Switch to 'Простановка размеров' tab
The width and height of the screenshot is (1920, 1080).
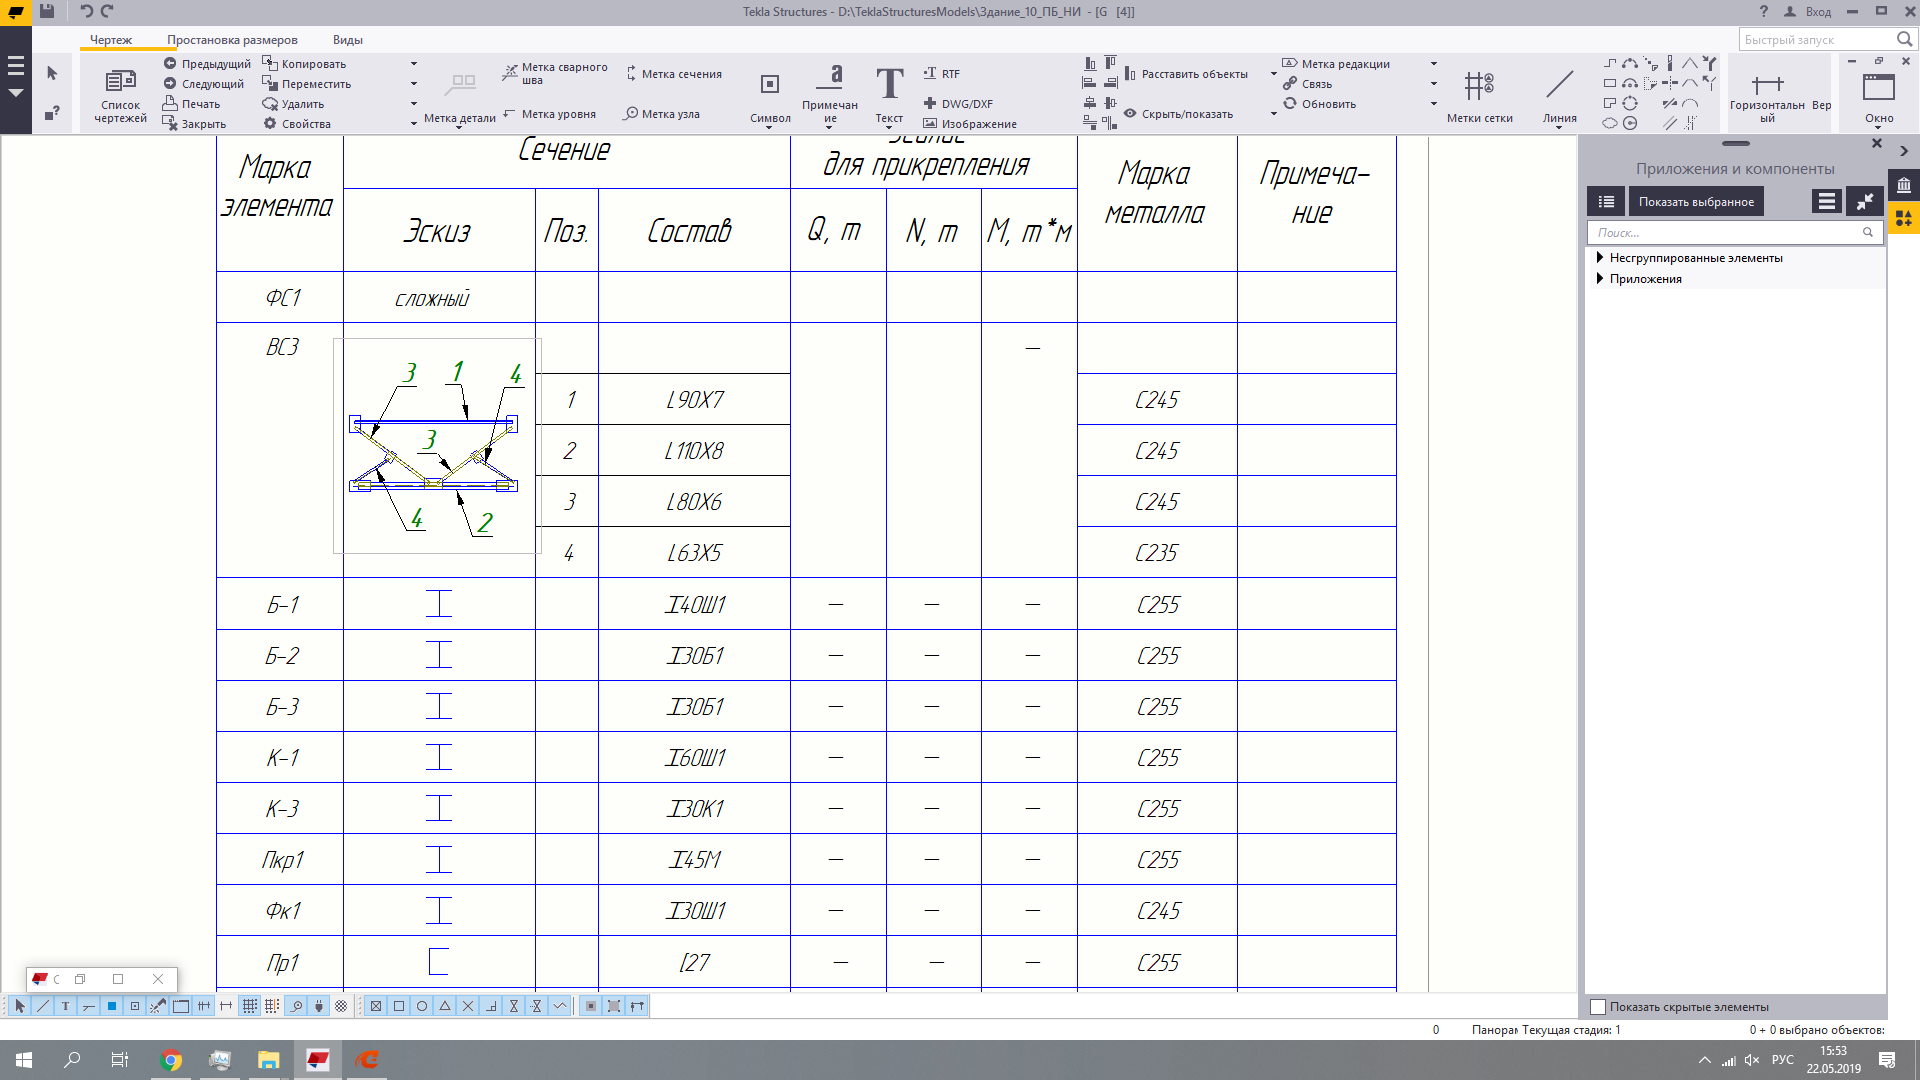coord(232,40)
